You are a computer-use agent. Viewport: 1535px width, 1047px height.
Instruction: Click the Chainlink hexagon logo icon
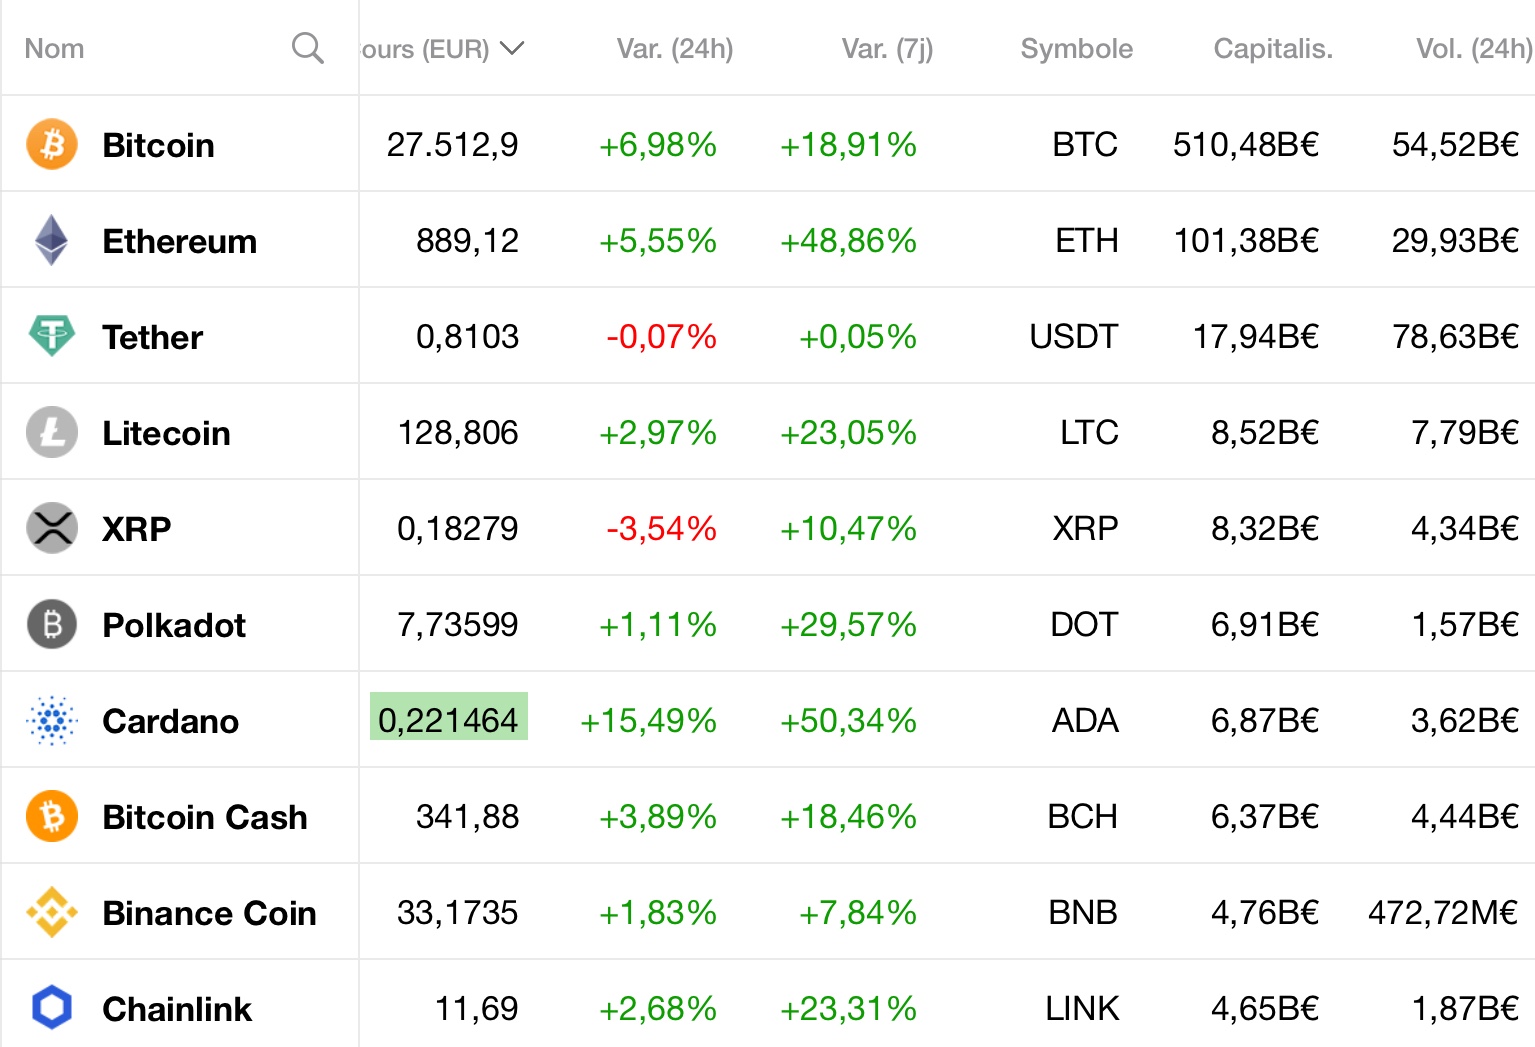(52, 1007)
